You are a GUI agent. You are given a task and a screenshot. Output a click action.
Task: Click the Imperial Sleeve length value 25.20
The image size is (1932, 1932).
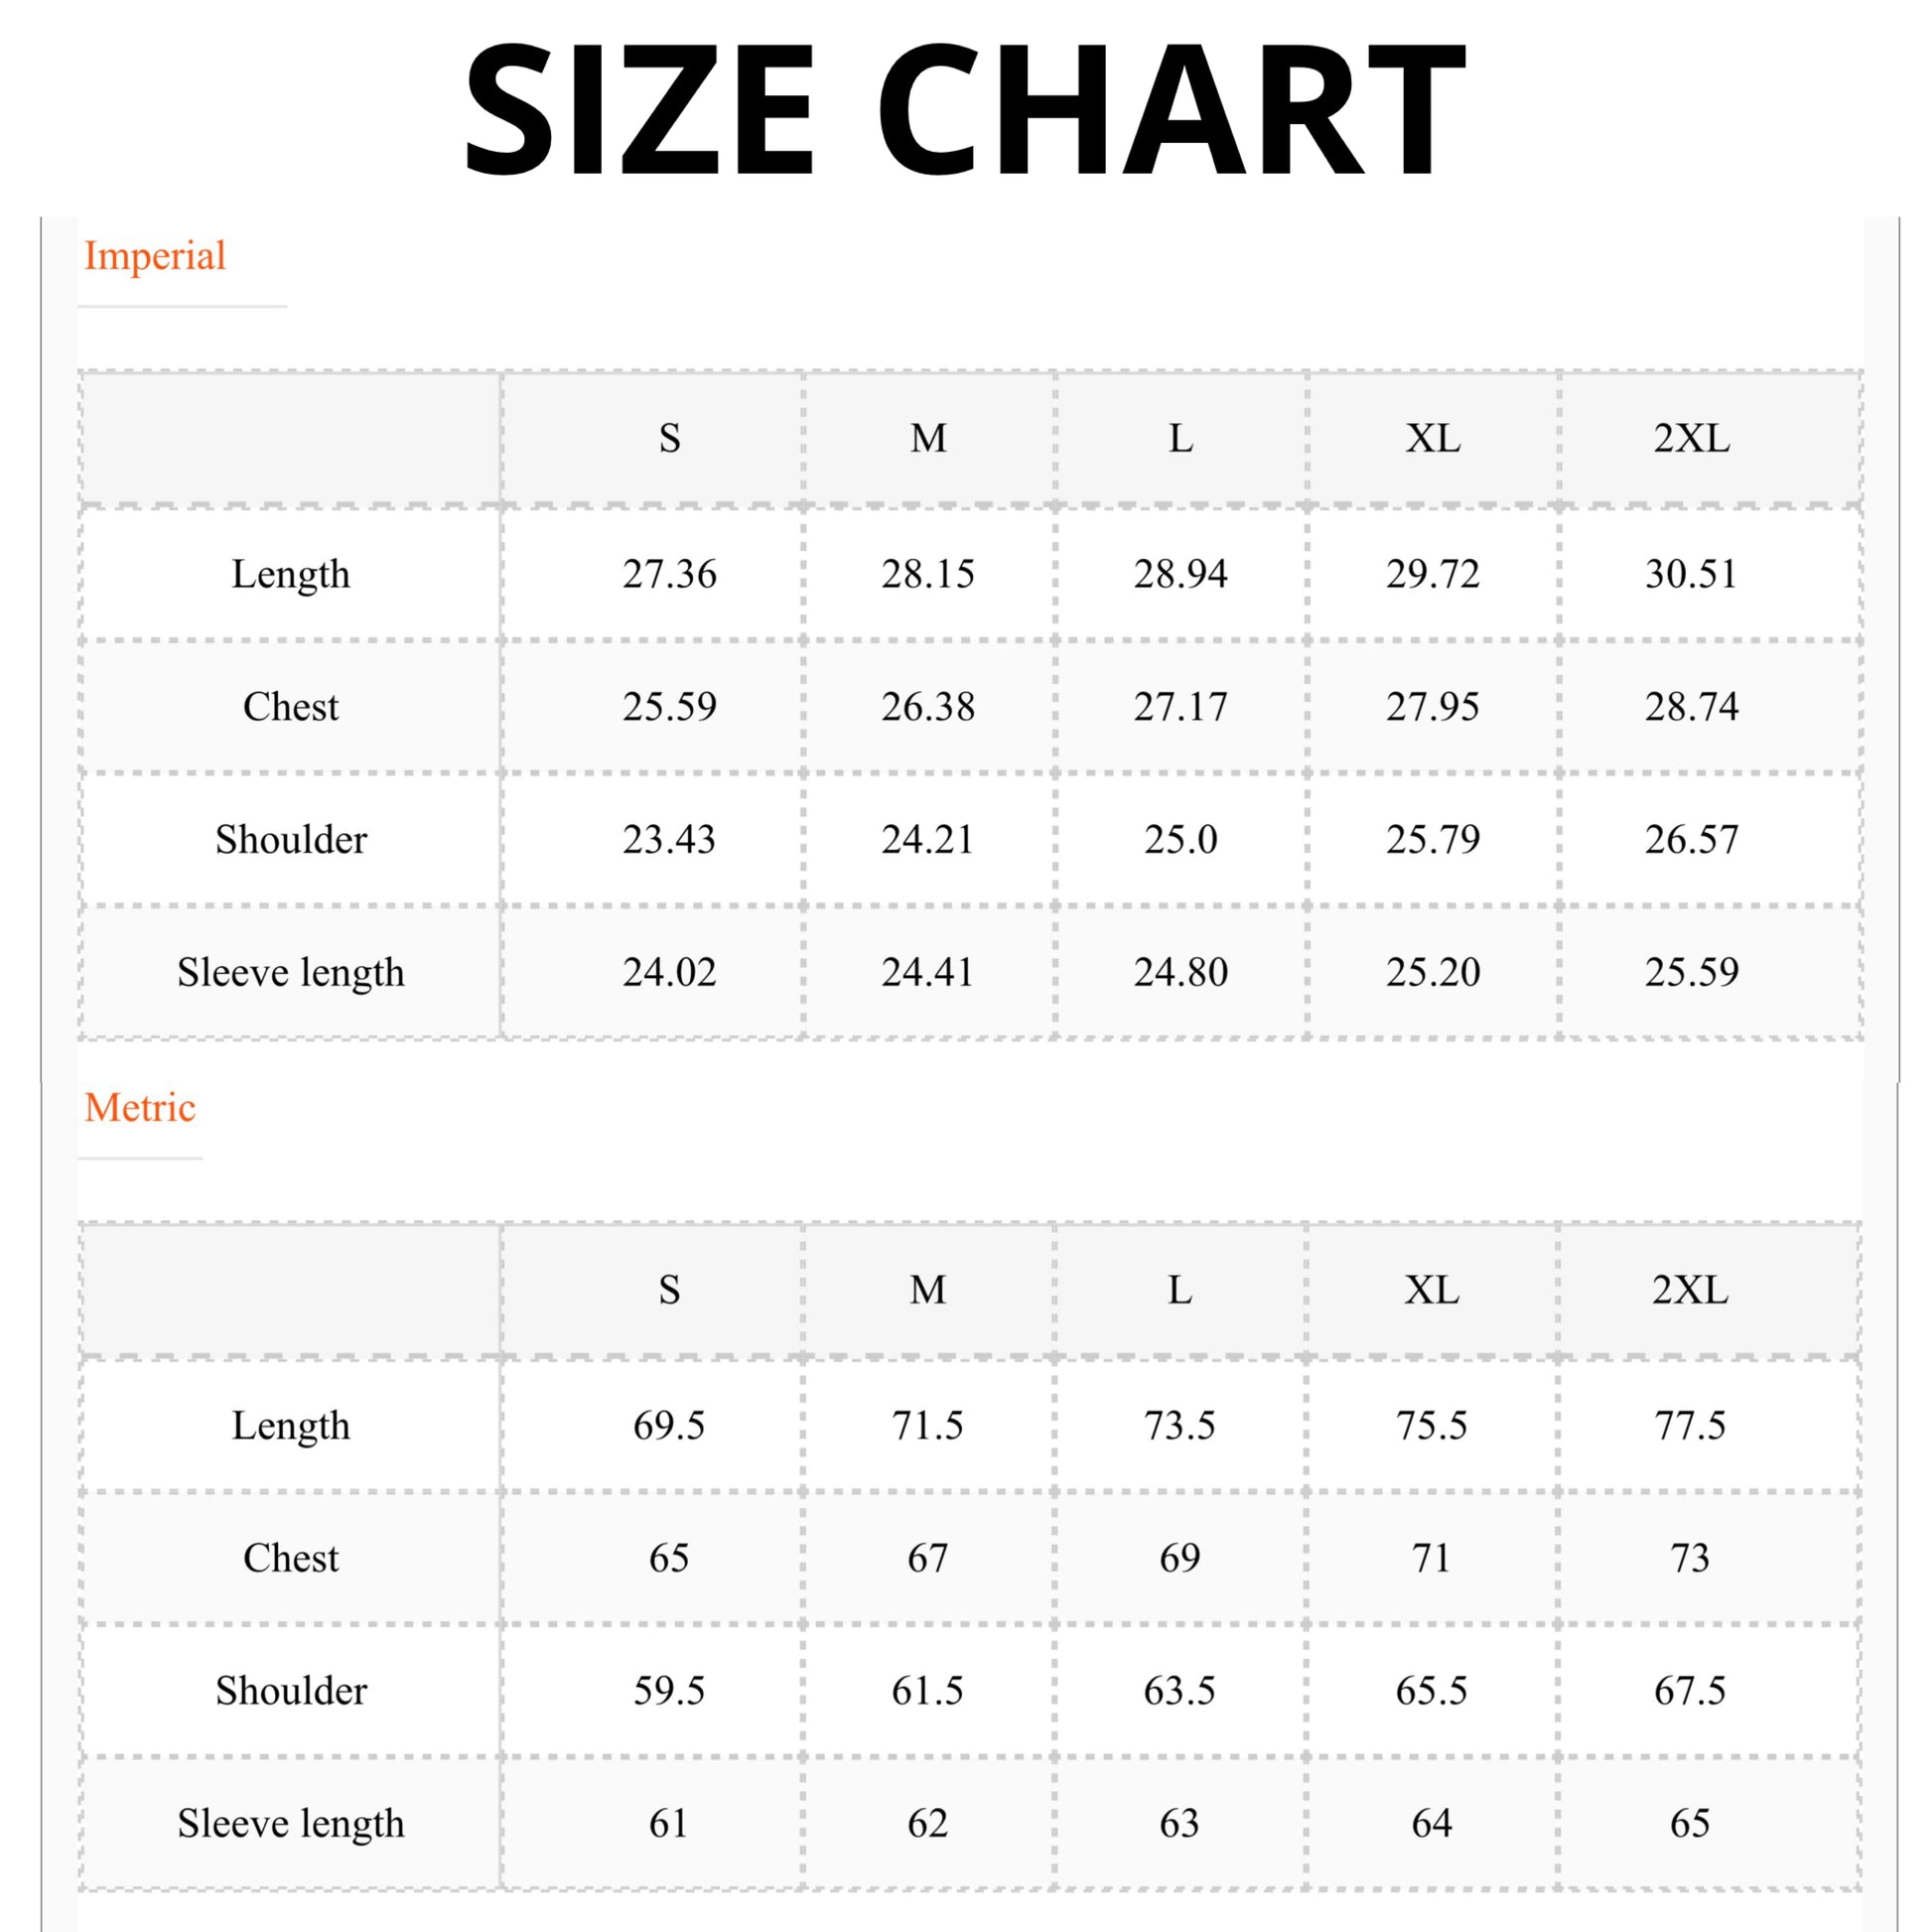1432,972
